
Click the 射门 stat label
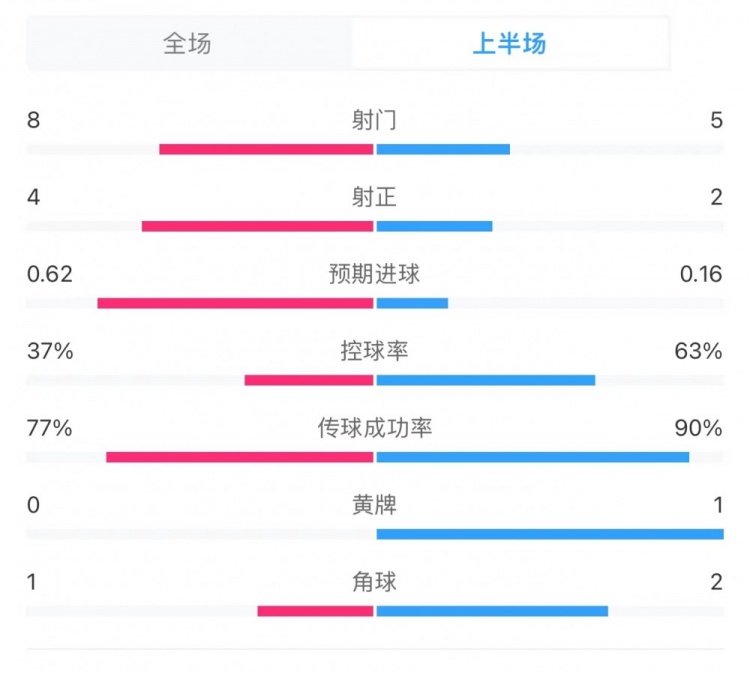point(374,120)
